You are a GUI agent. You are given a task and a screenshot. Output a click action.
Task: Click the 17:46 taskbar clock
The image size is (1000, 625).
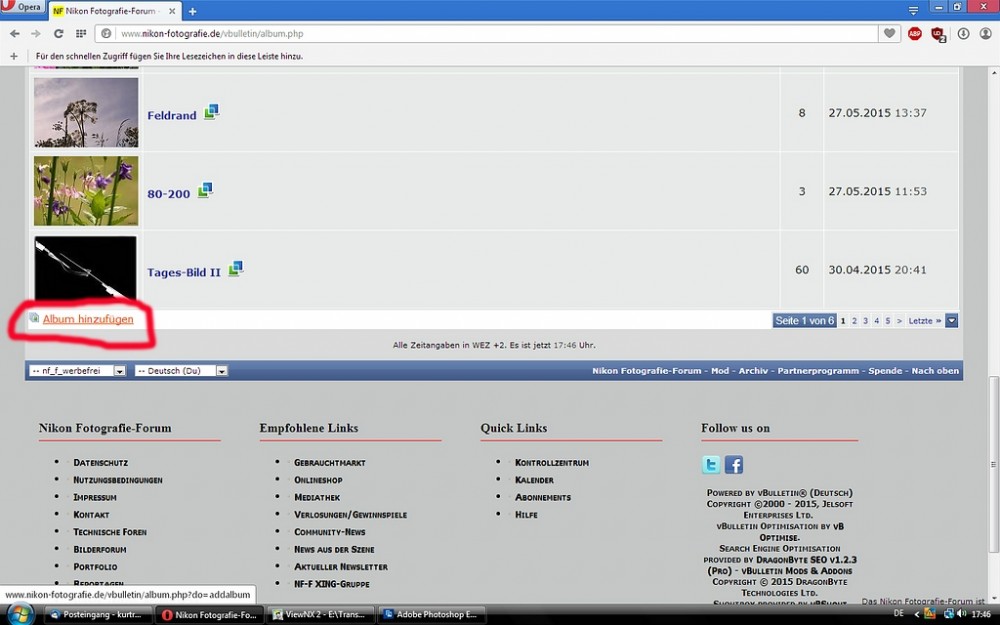pyautogui.click(x=981, y=615)
